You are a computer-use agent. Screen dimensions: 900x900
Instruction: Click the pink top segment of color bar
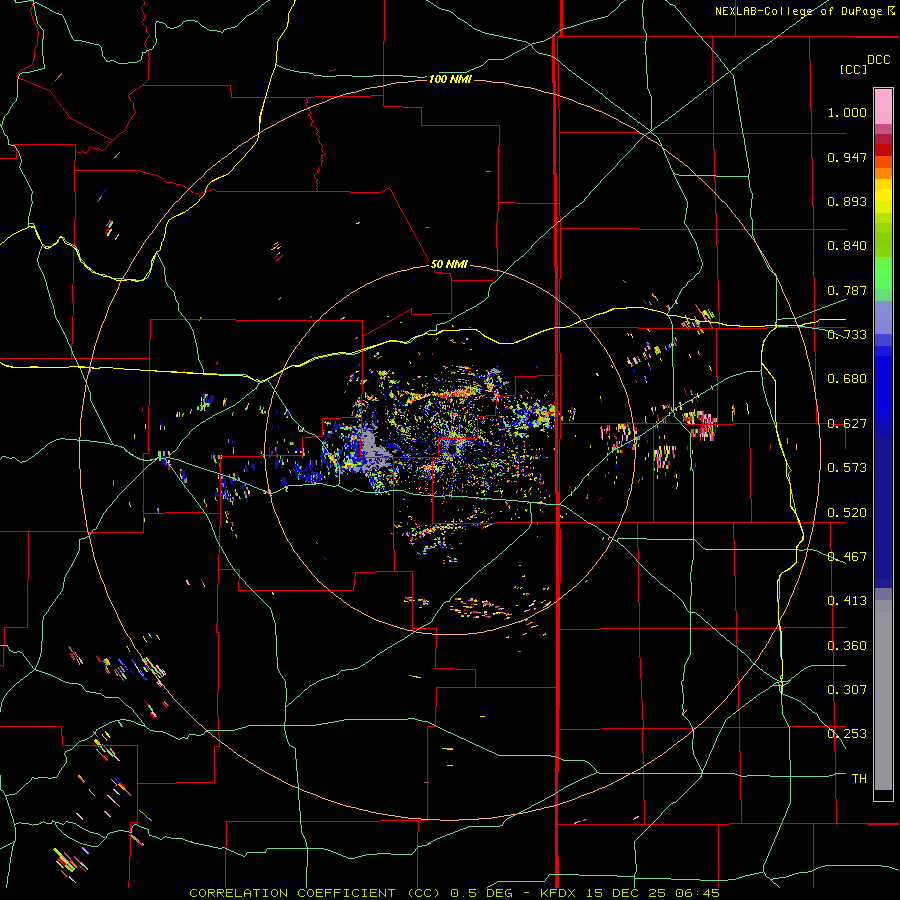pyautogui.click(x=883, y=106)
